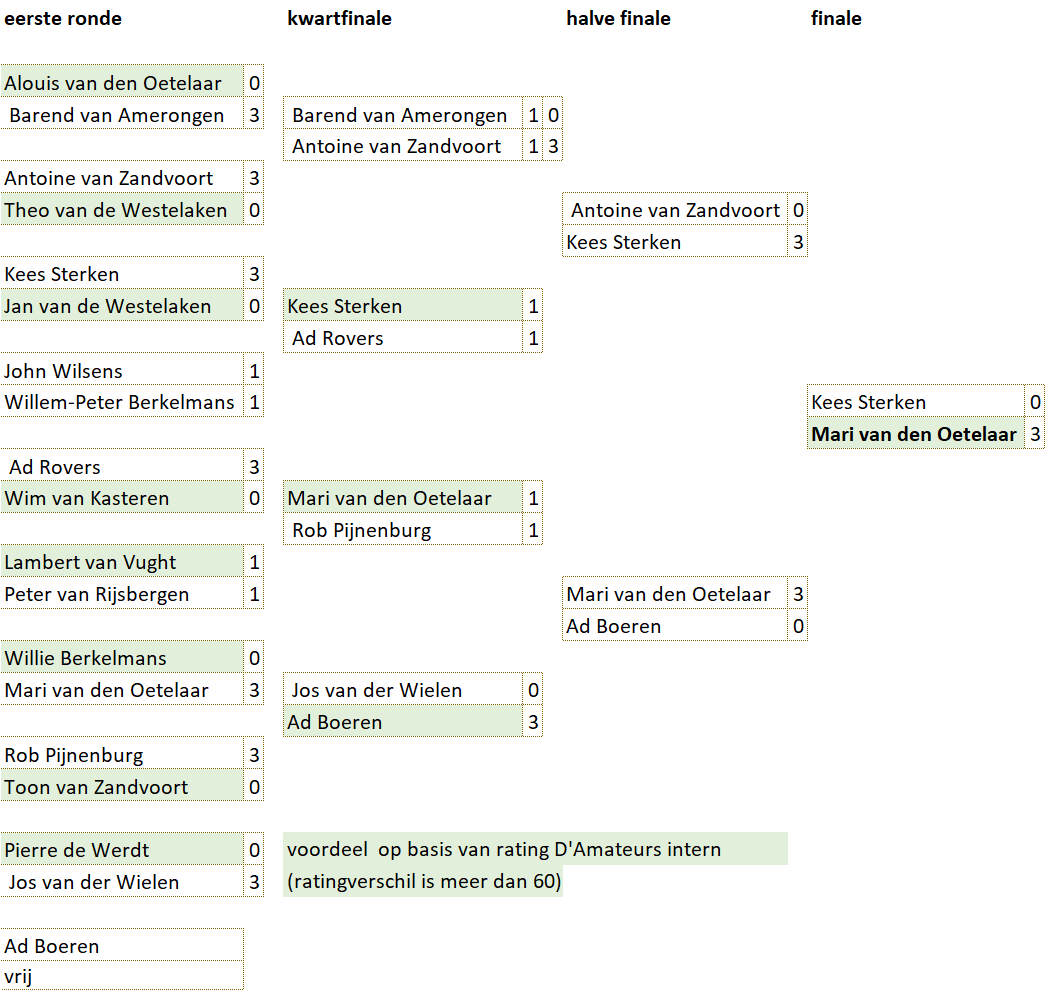Select the Pierre de Werdt cell
Image resolution: width=1045 pixels, height=990 pixels.
[x=77, y=850]
